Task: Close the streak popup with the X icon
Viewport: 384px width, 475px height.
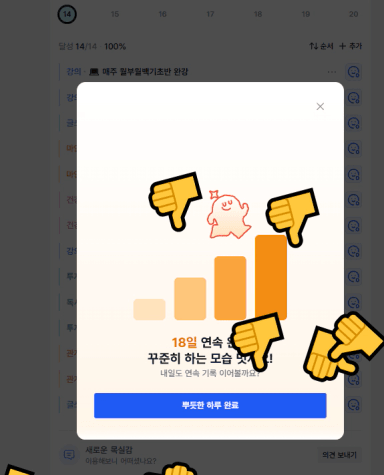Action: click(320, 106)
